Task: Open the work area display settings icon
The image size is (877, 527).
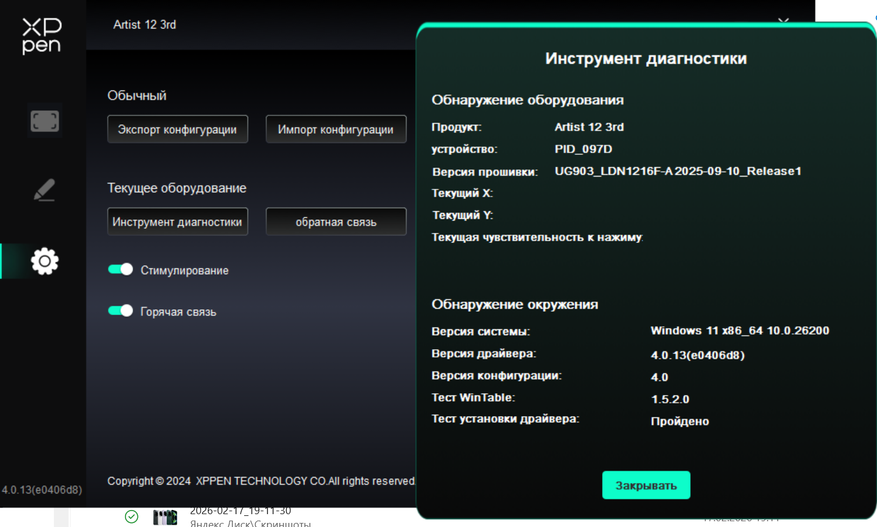Action: [x=45, y=121]
